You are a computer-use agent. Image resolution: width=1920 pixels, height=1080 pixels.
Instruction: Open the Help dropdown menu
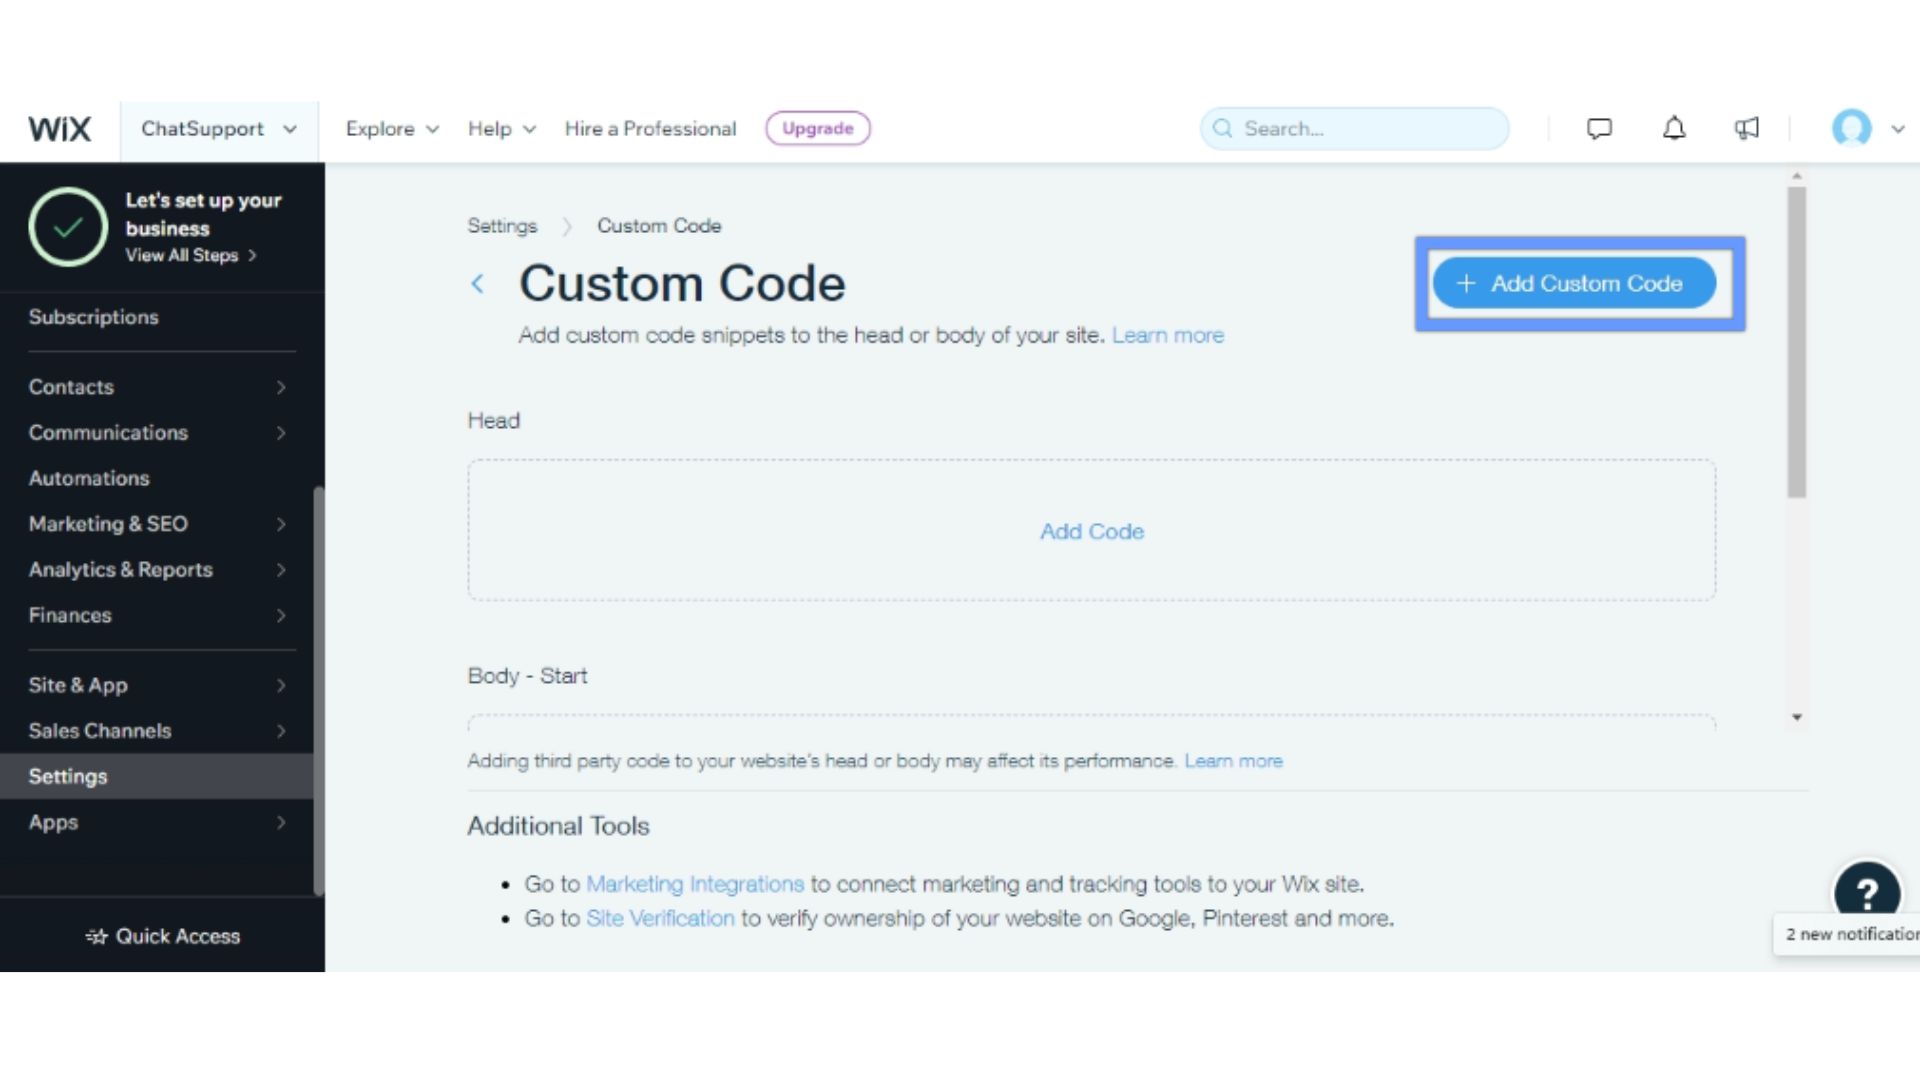(502, 129)
